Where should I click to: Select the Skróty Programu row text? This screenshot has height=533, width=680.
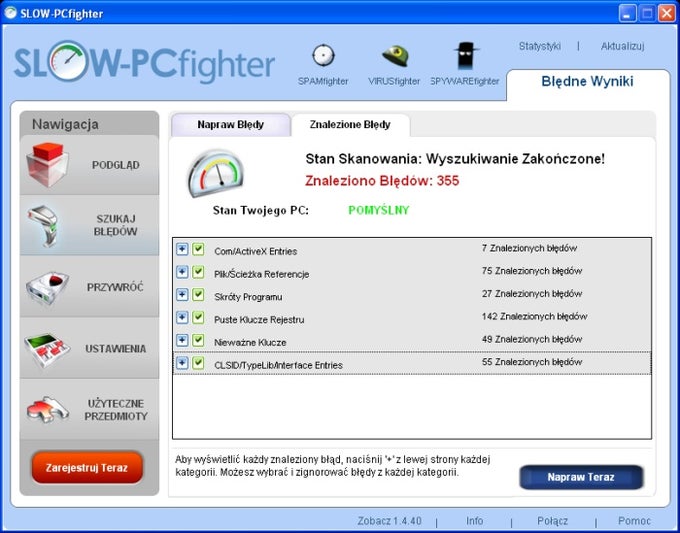click(248, 297)
